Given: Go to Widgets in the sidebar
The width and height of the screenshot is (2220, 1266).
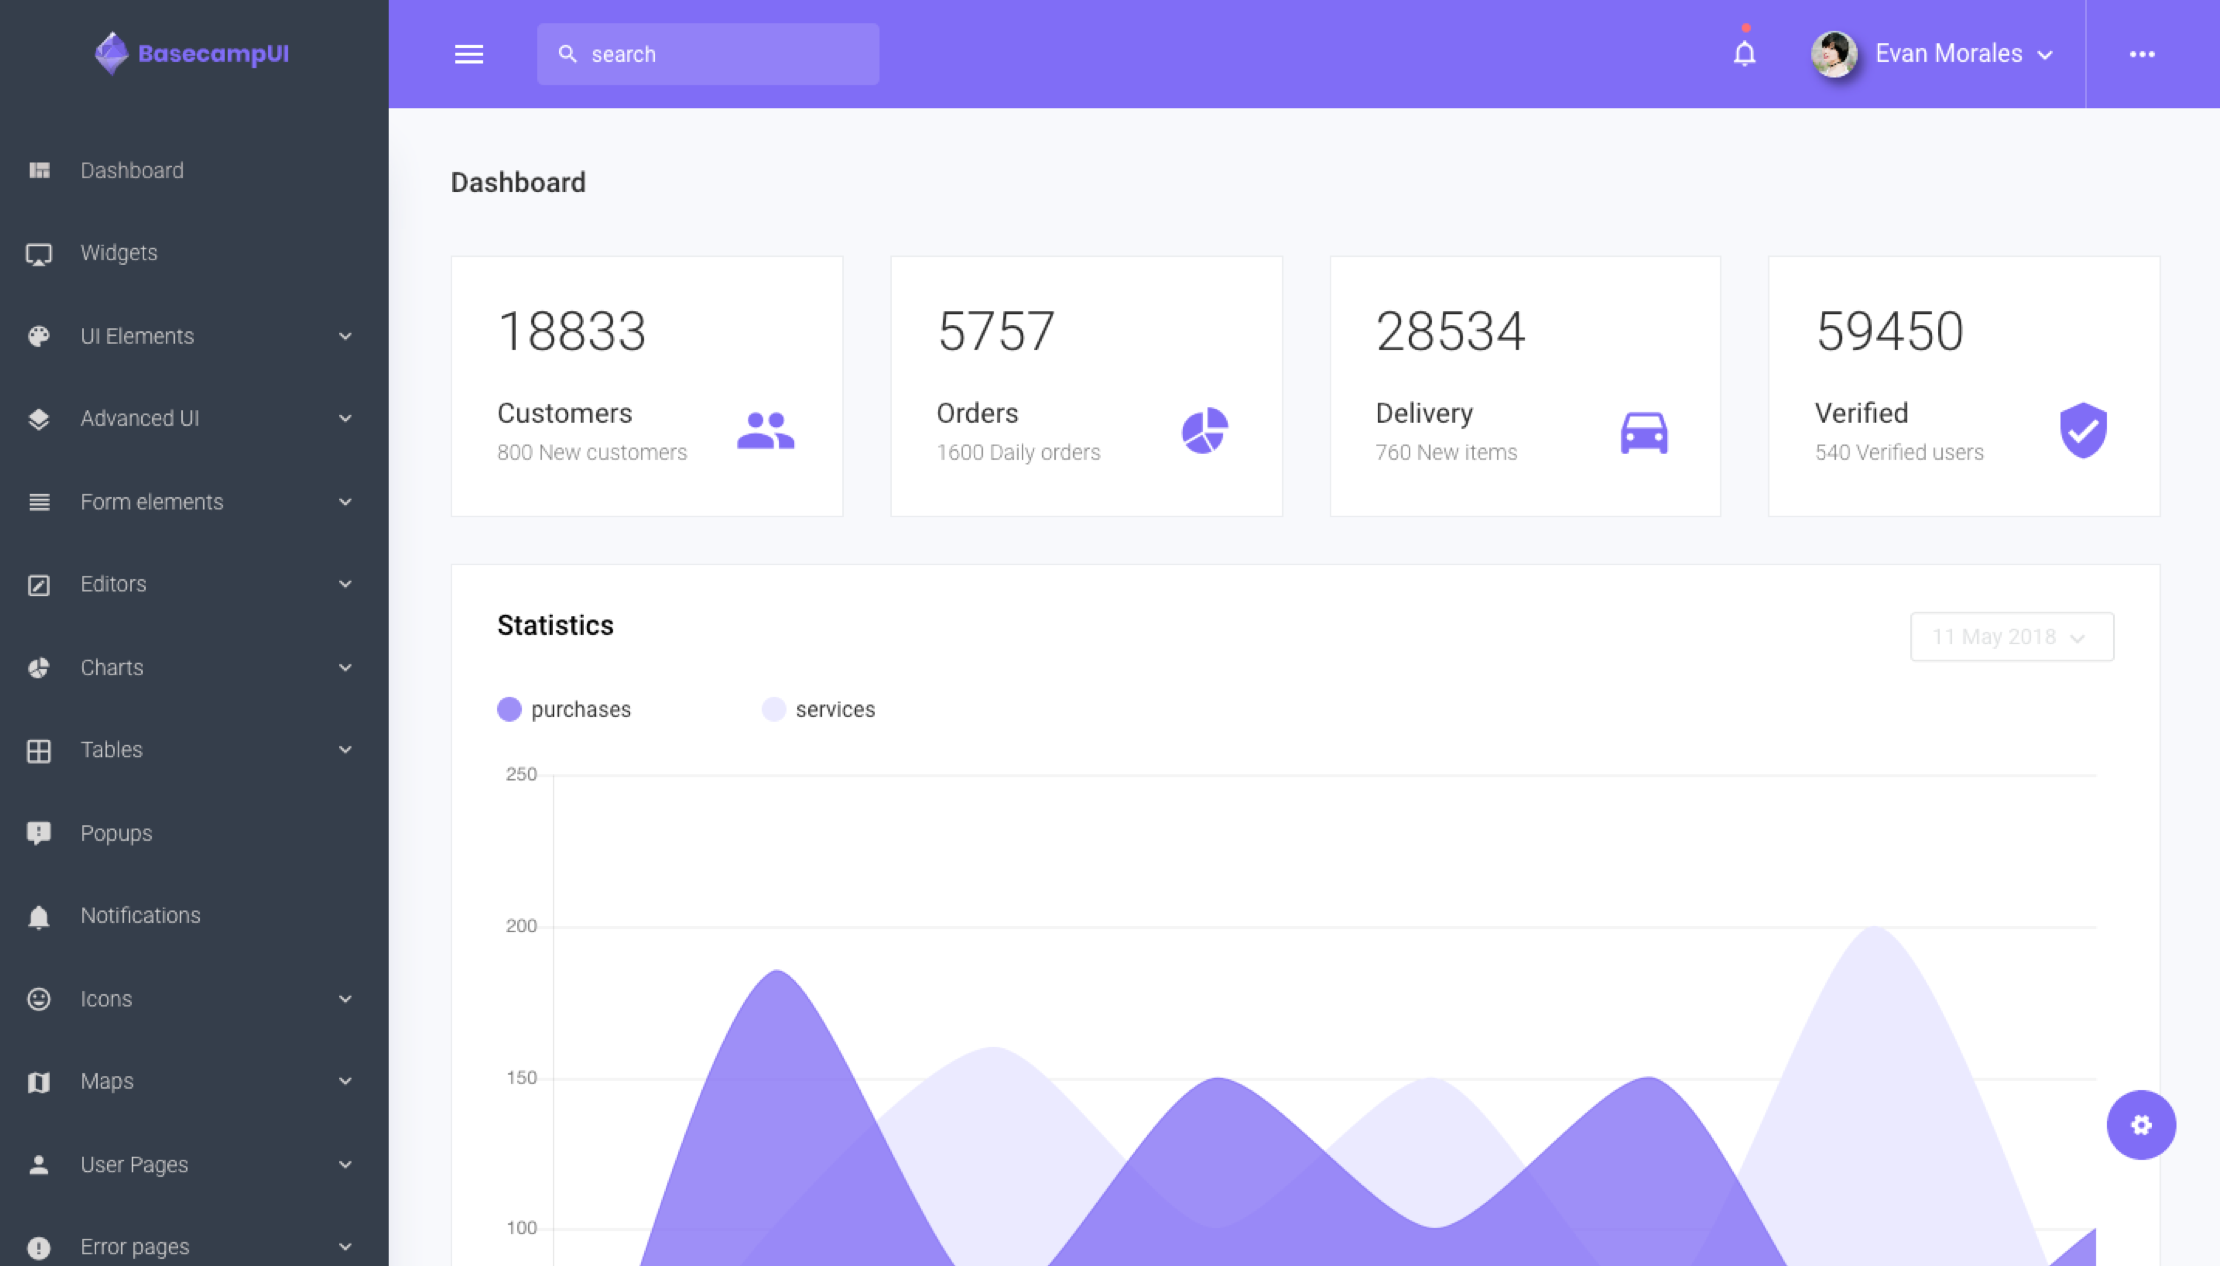Looking at the screenshot, I should coord(119,253).
